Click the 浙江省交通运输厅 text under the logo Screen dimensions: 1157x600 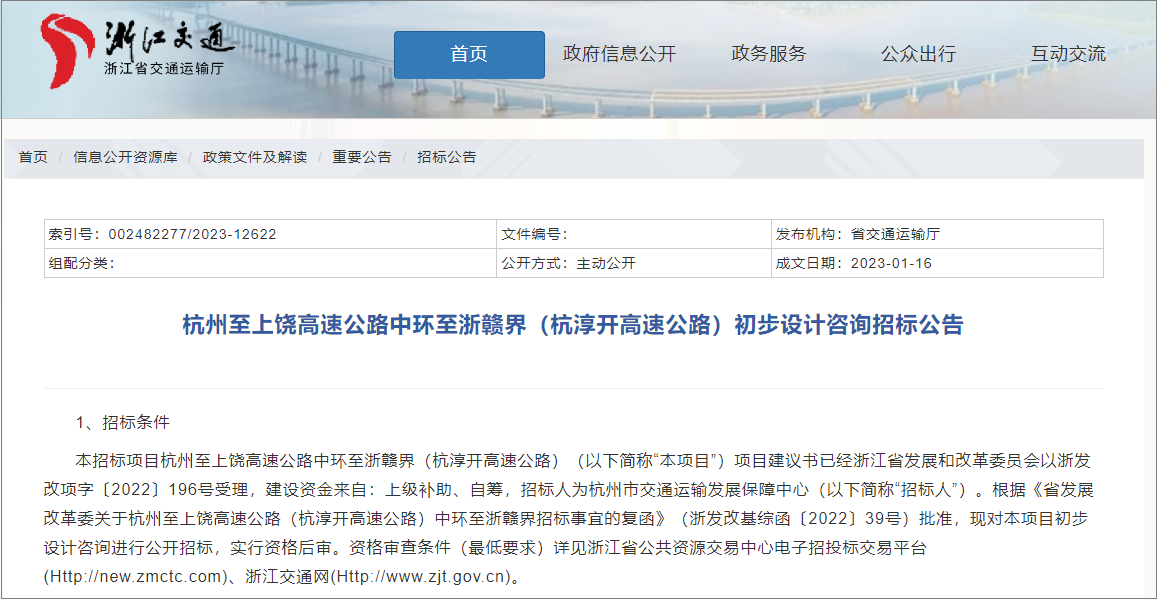pyautogui.click(x=164, y=68)
